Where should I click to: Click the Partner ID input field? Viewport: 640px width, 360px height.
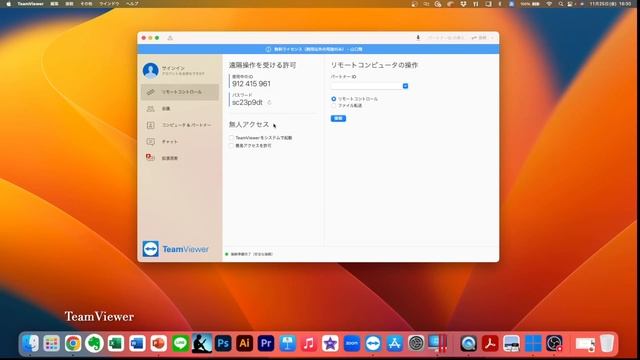click(x=367, y=86)
